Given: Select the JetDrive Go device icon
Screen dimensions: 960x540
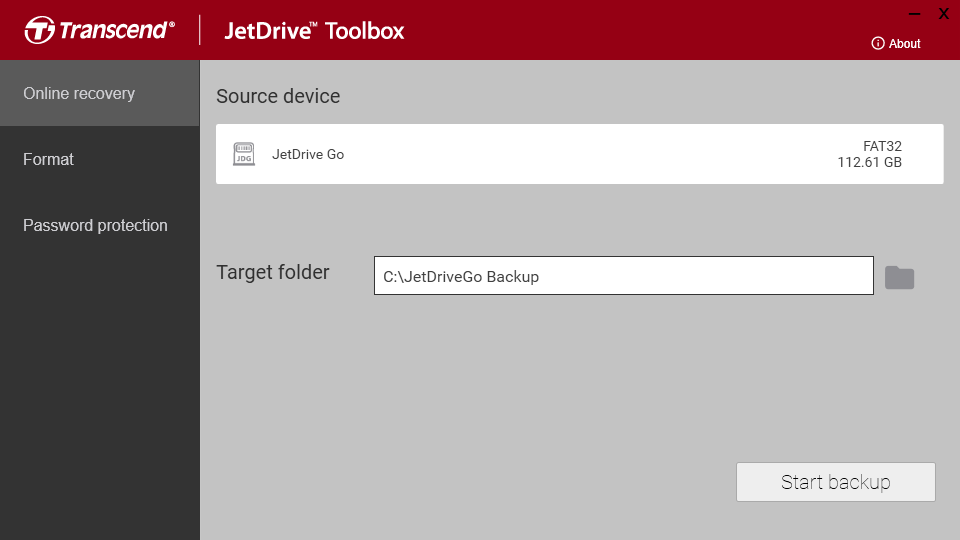Looking at the screenshot, I should point(244,154).
